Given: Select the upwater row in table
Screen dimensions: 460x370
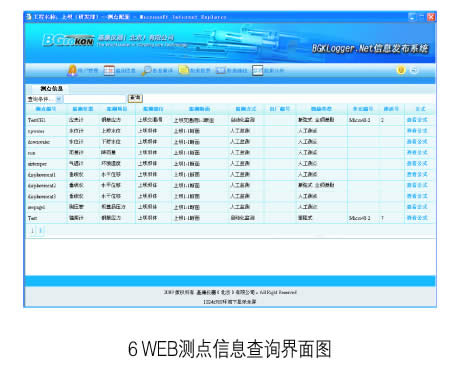Looking at the screenshot, I should point(231,131).
